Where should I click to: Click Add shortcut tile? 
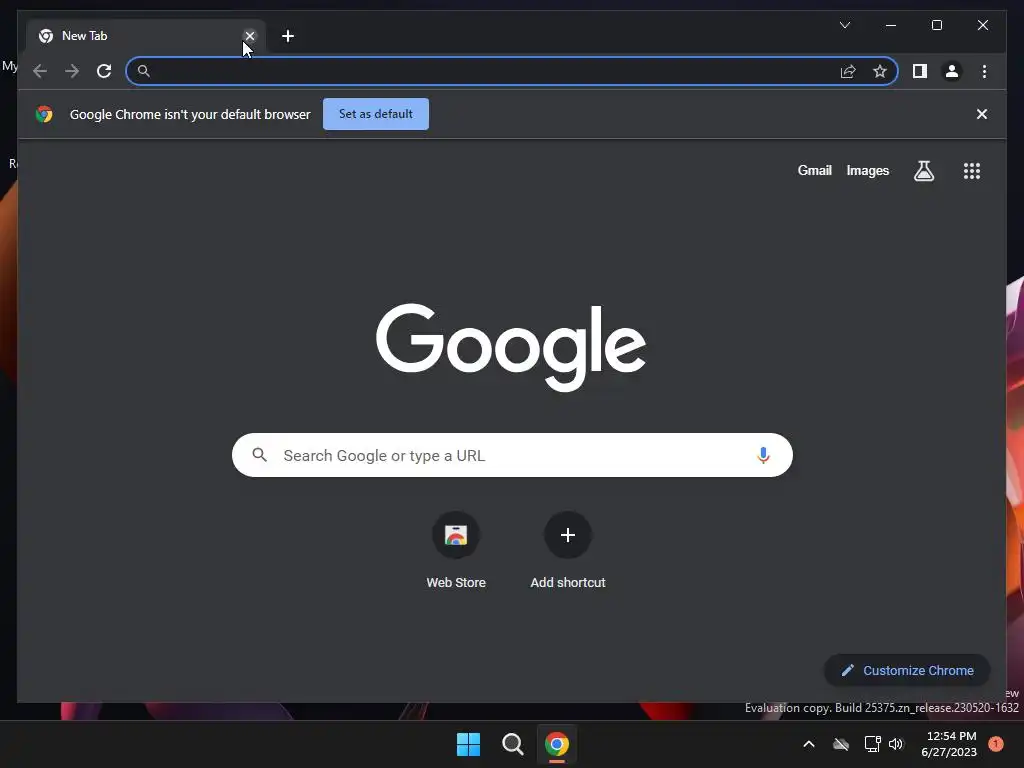point(568,551)
